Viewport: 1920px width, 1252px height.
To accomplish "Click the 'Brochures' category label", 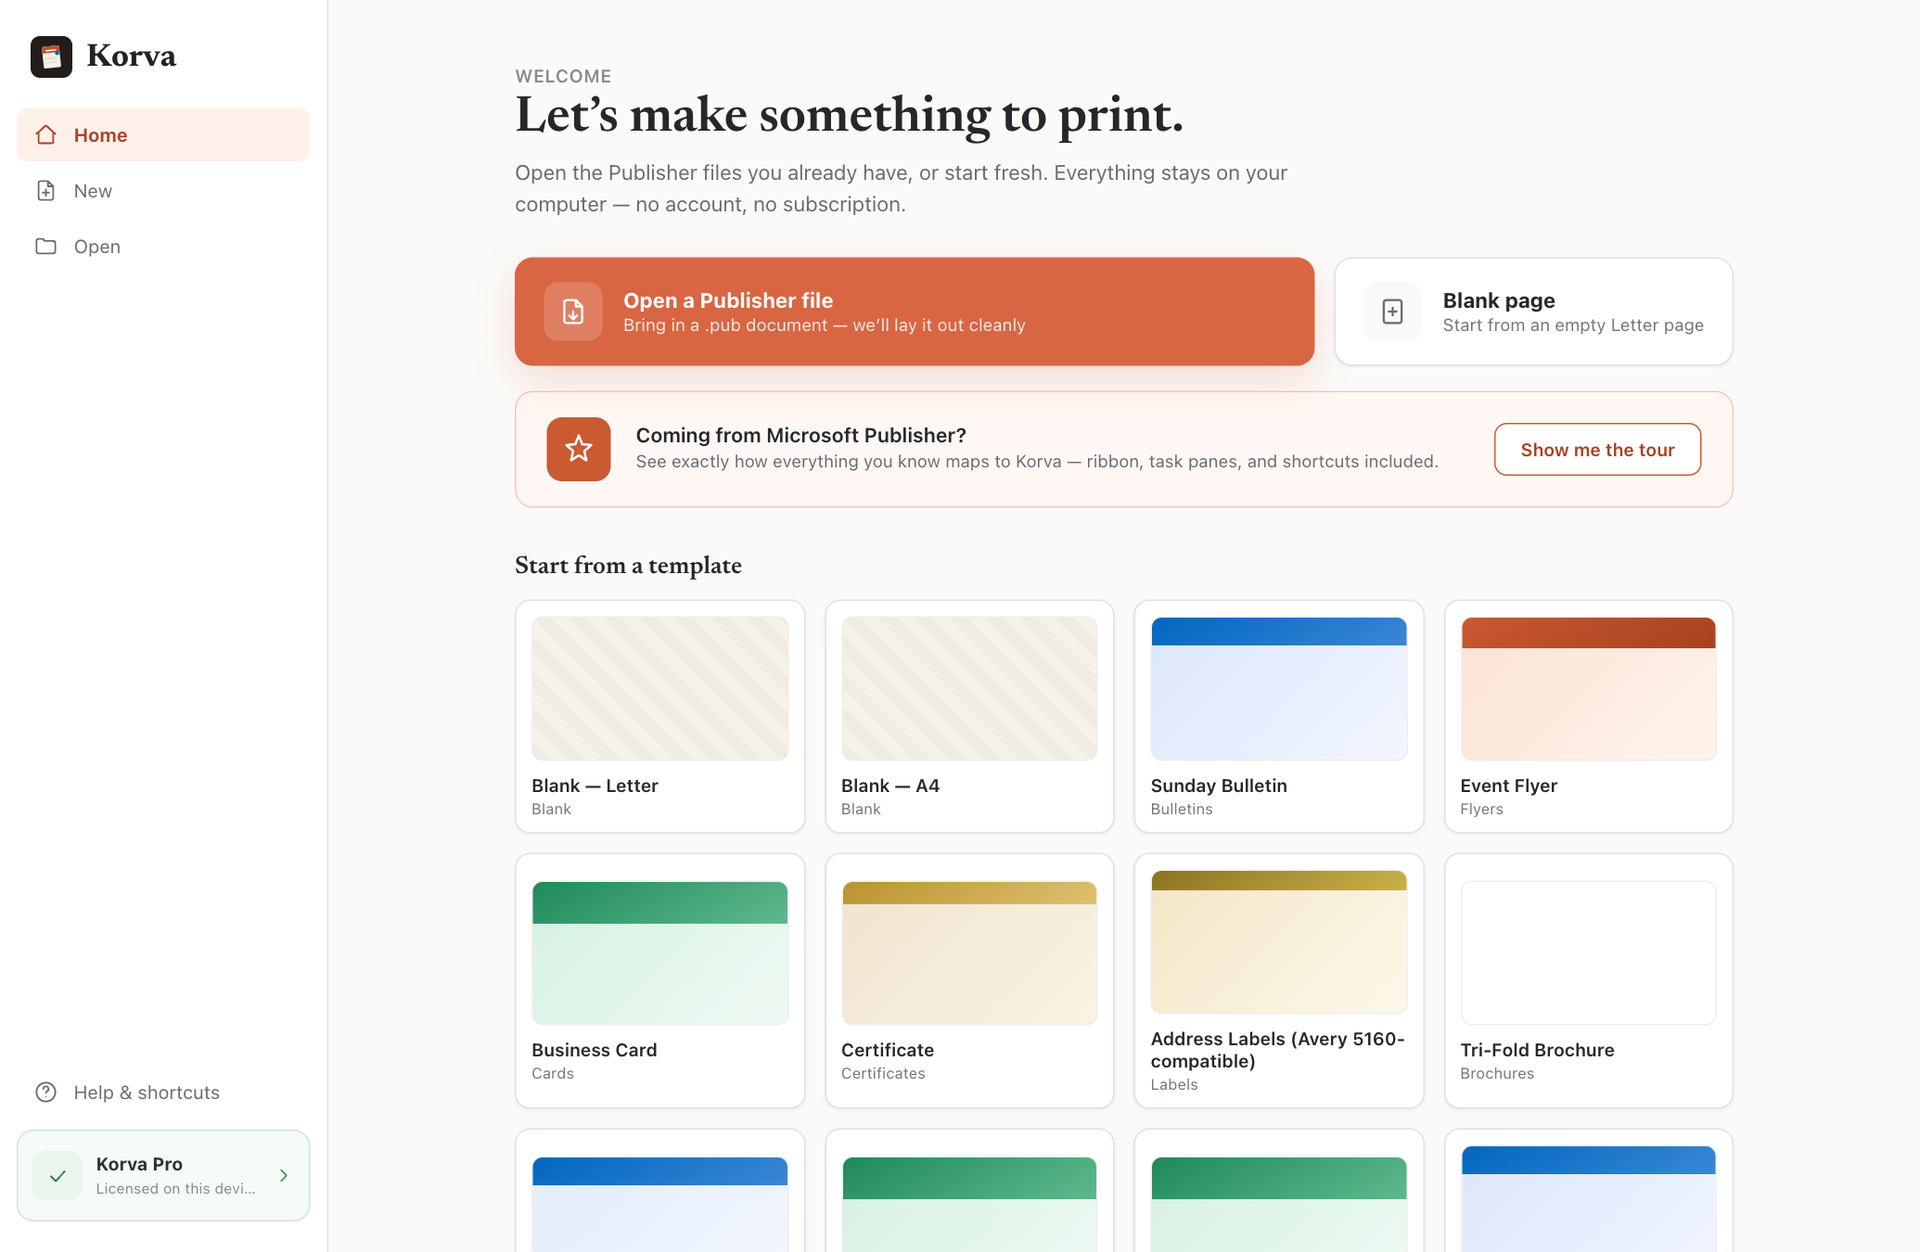I will (x=1496, y=1073).
